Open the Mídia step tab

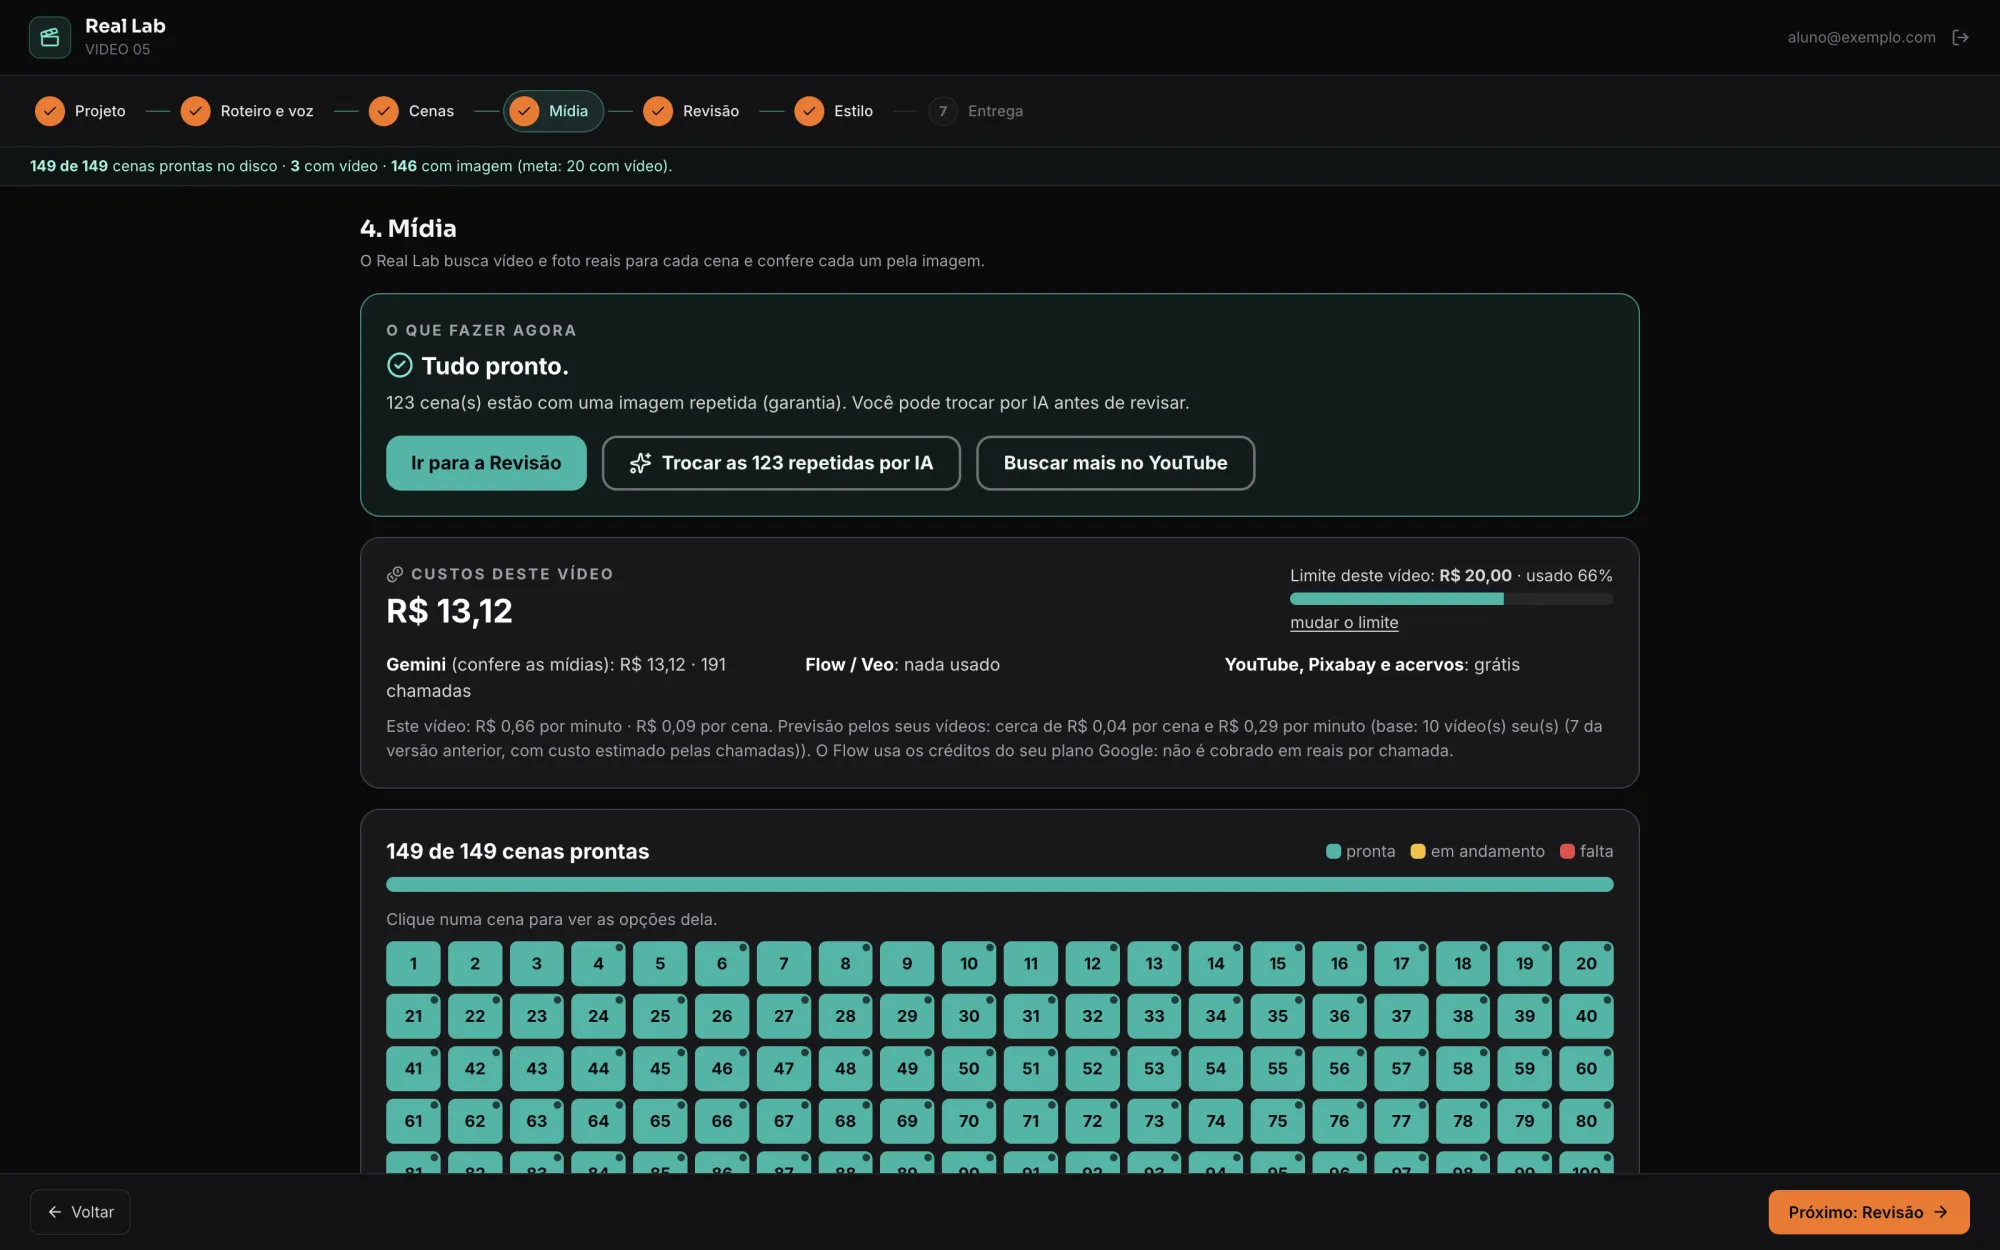point(553,111)
